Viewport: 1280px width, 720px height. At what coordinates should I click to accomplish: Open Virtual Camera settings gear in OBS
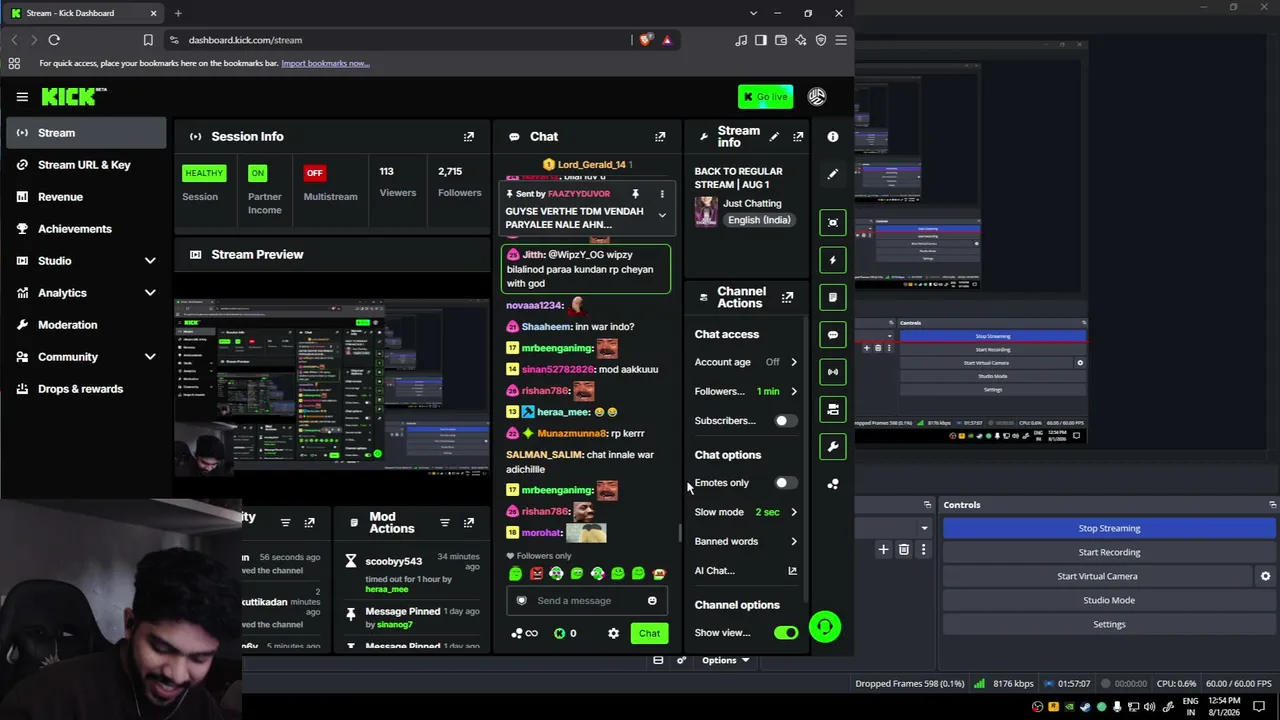(x=1265, y=576)
